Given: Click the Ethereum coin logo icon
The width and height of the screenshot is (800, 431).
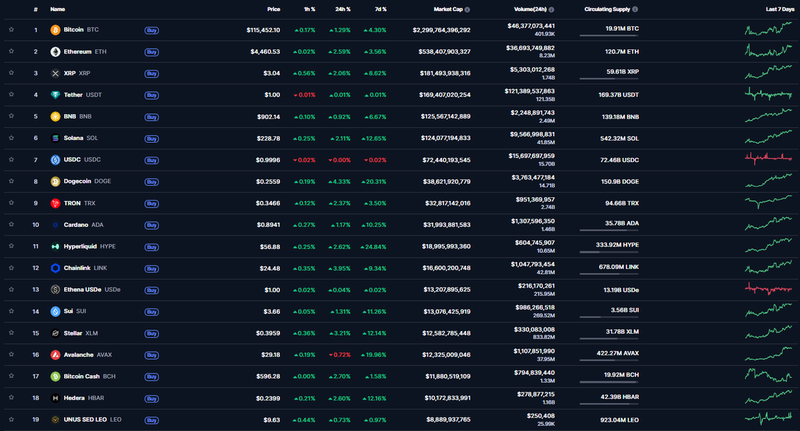Looking at the screenshot, I should tap(55, 52).
